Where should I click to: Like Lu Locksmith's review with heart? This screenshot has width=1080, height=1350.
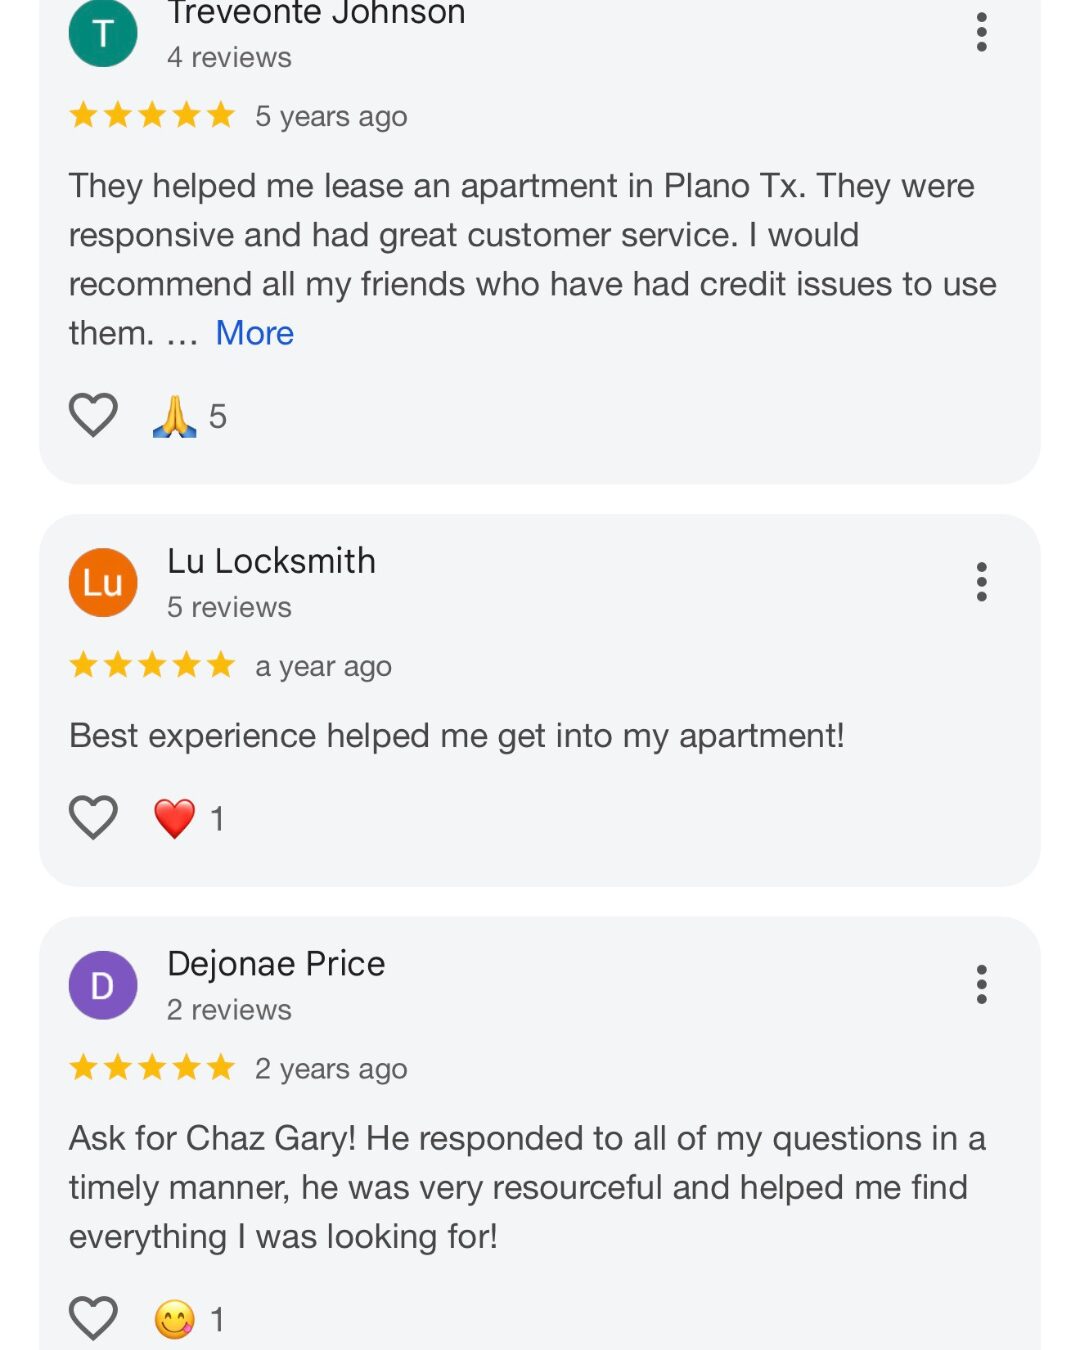(x=93, y=817)
